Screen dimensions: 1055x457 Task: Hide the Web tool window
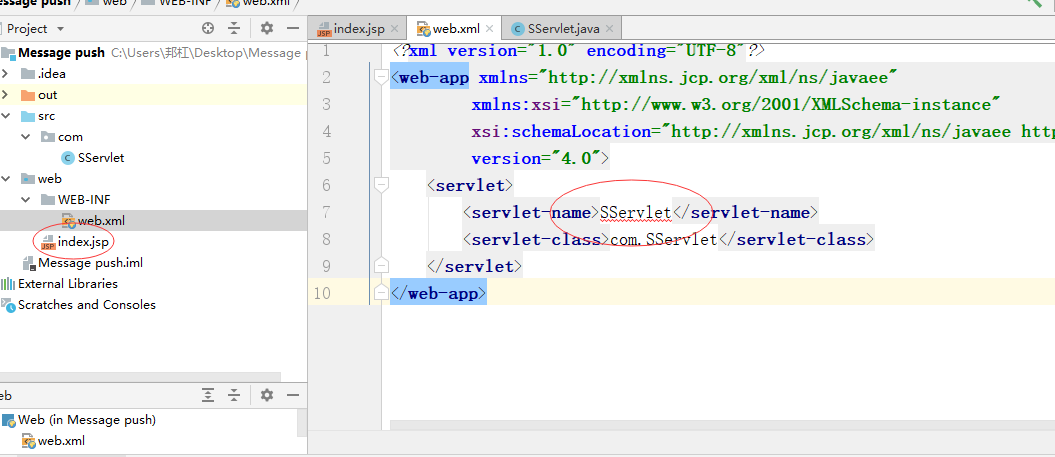[293, 395]
